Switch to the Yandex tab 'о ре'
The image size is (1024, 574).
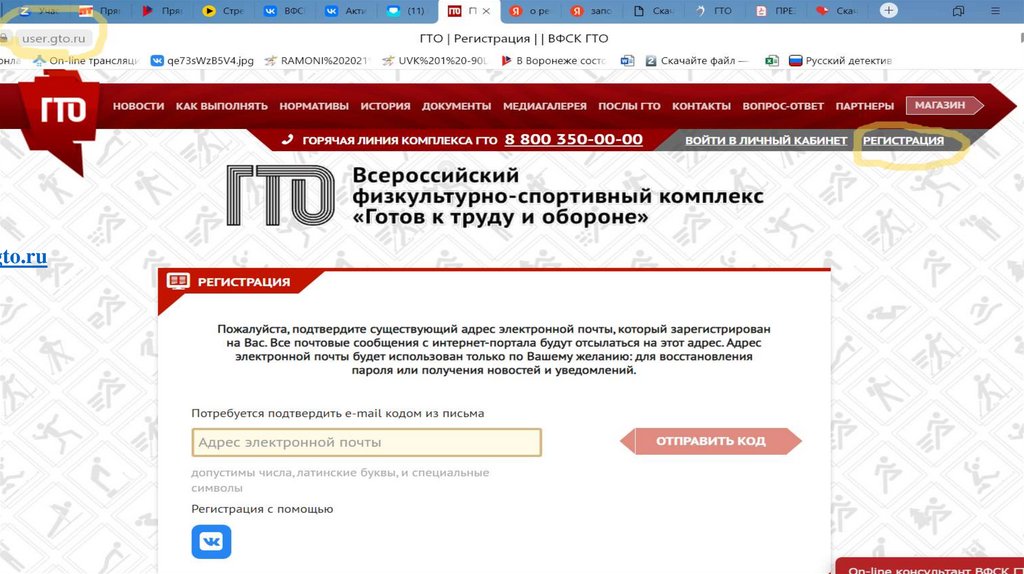click(x=530, y=11)
